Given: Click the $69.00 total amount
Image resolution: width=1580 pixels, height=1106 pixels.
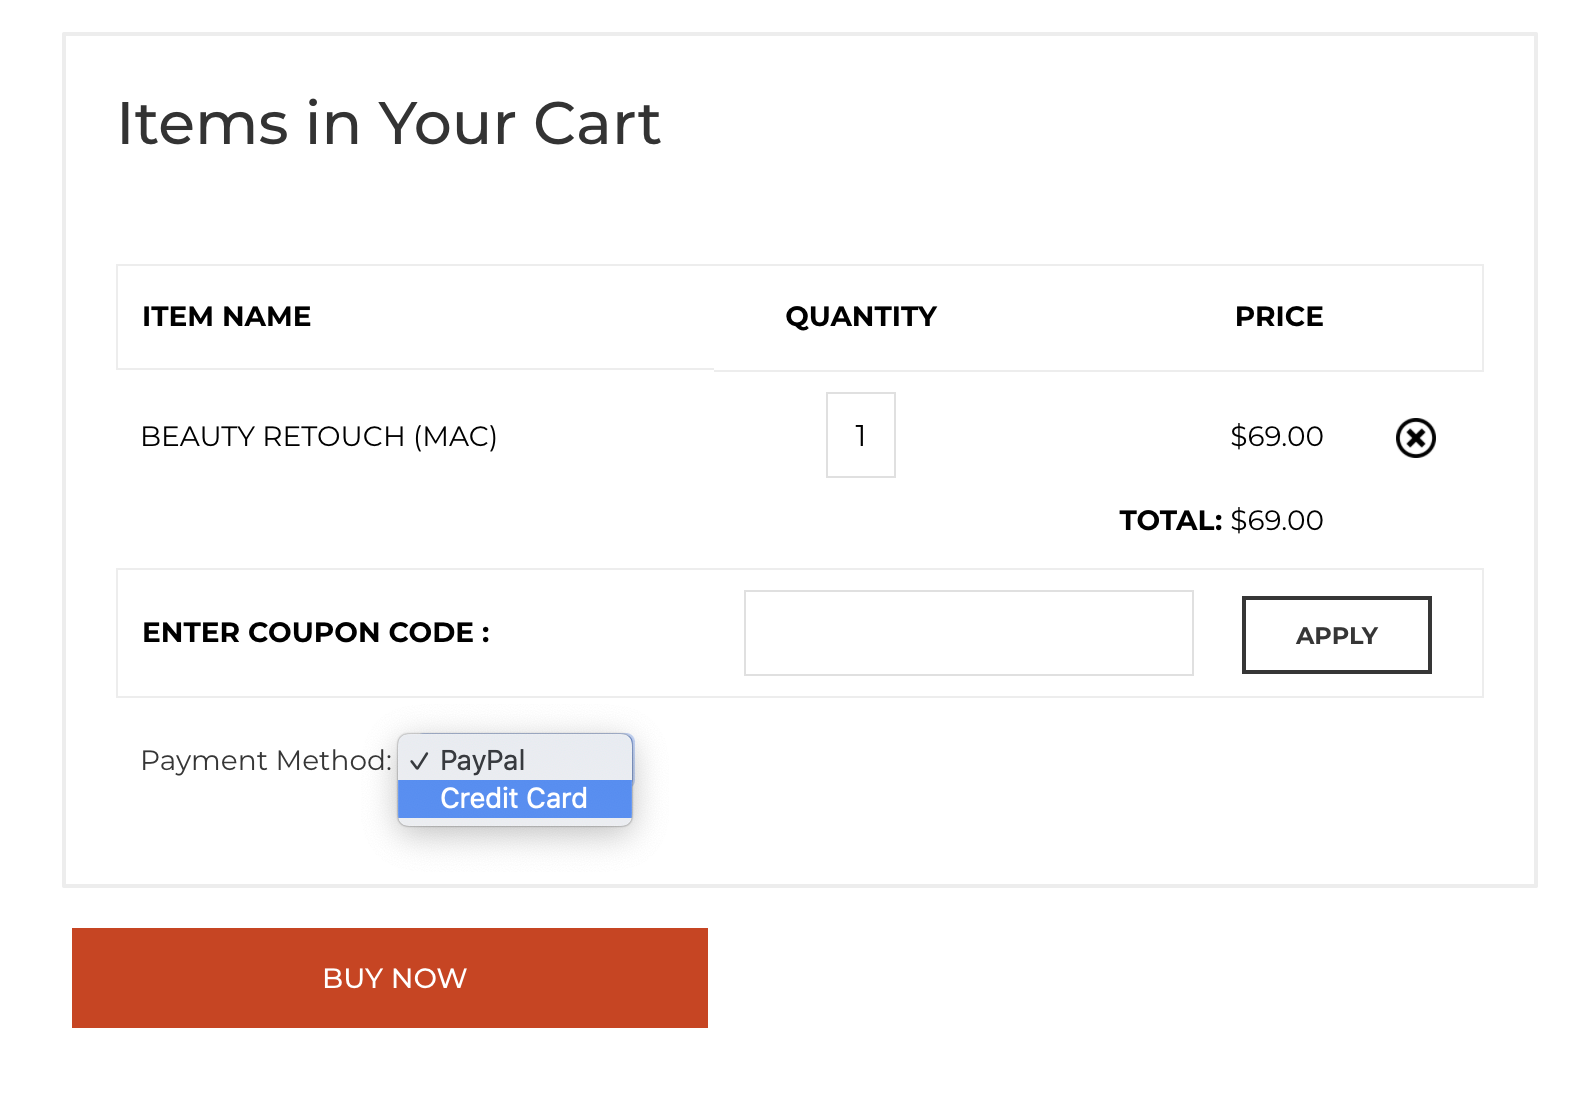Looking at the screenshot, I should [x=1277, y=521].
